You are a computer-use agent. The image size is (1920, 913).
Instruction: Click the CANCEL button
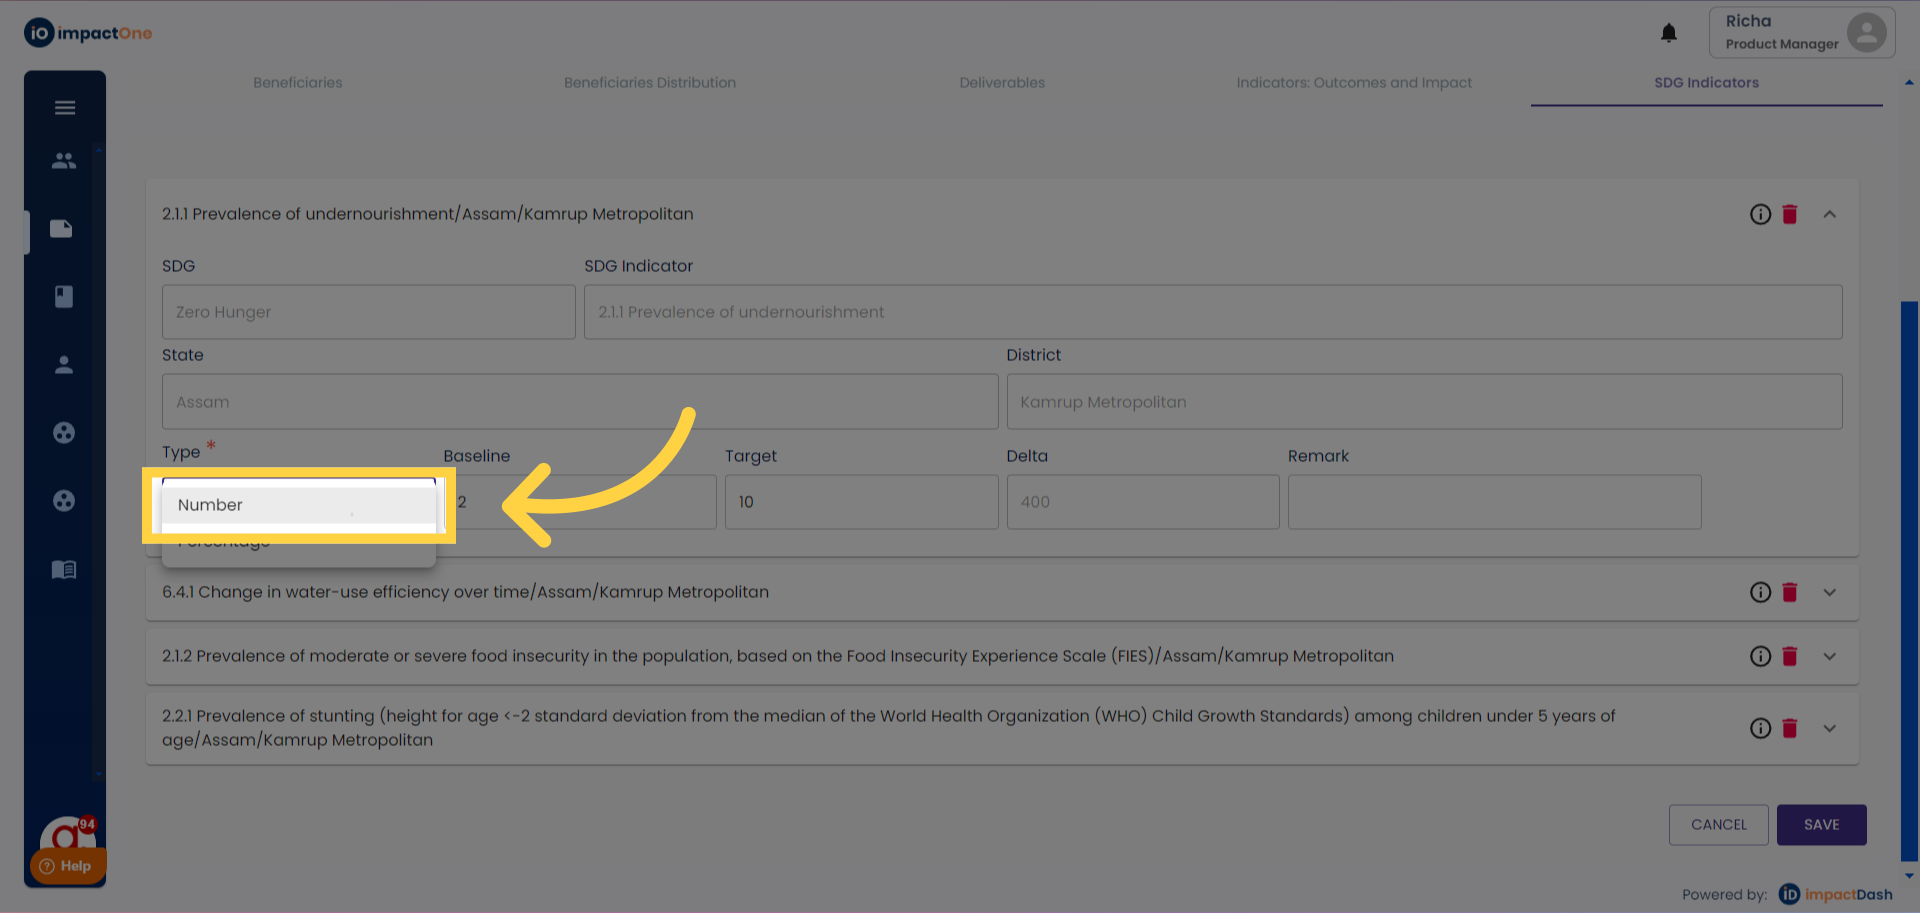coord(1718,825)
